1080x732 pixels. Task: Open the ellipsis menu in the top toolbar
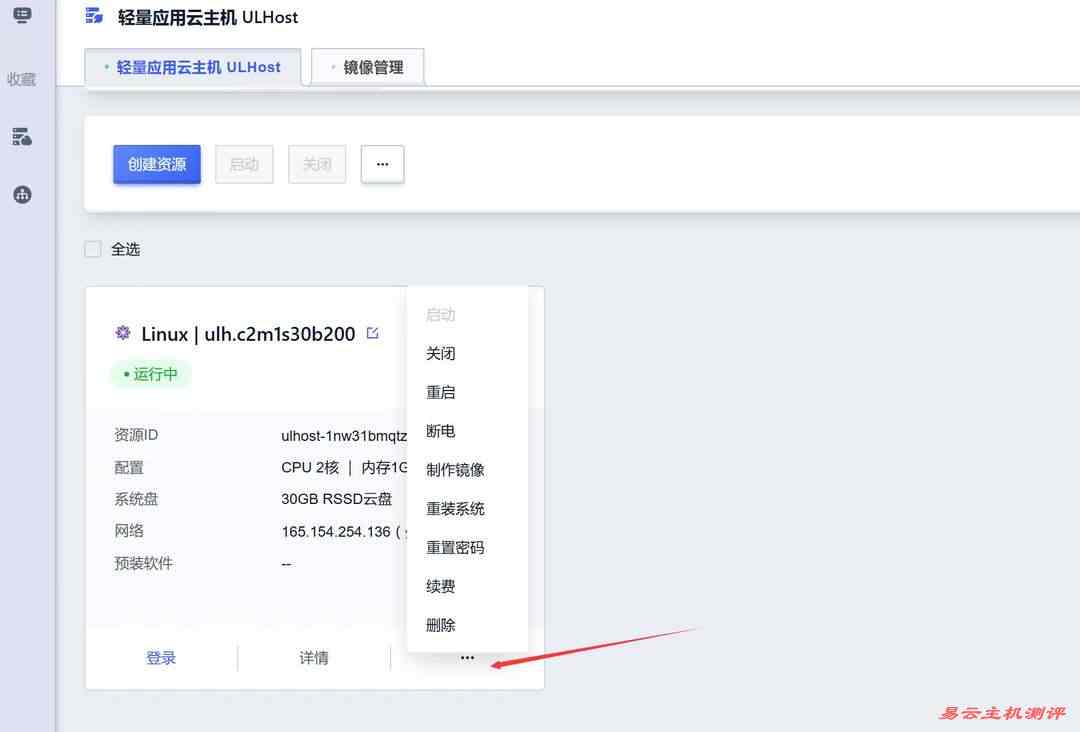coord(382,163)
